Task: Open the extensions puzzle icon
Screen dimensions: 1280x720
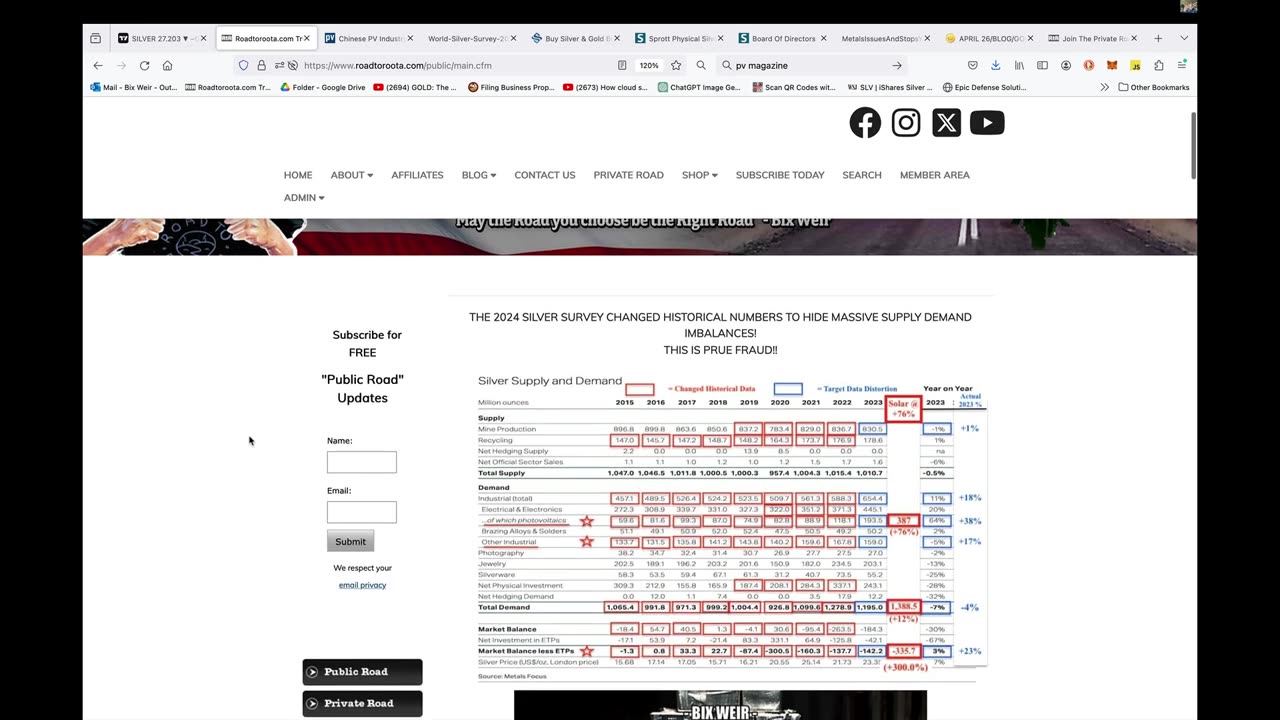Action: pyautogui.click(x=1158, y=65)
